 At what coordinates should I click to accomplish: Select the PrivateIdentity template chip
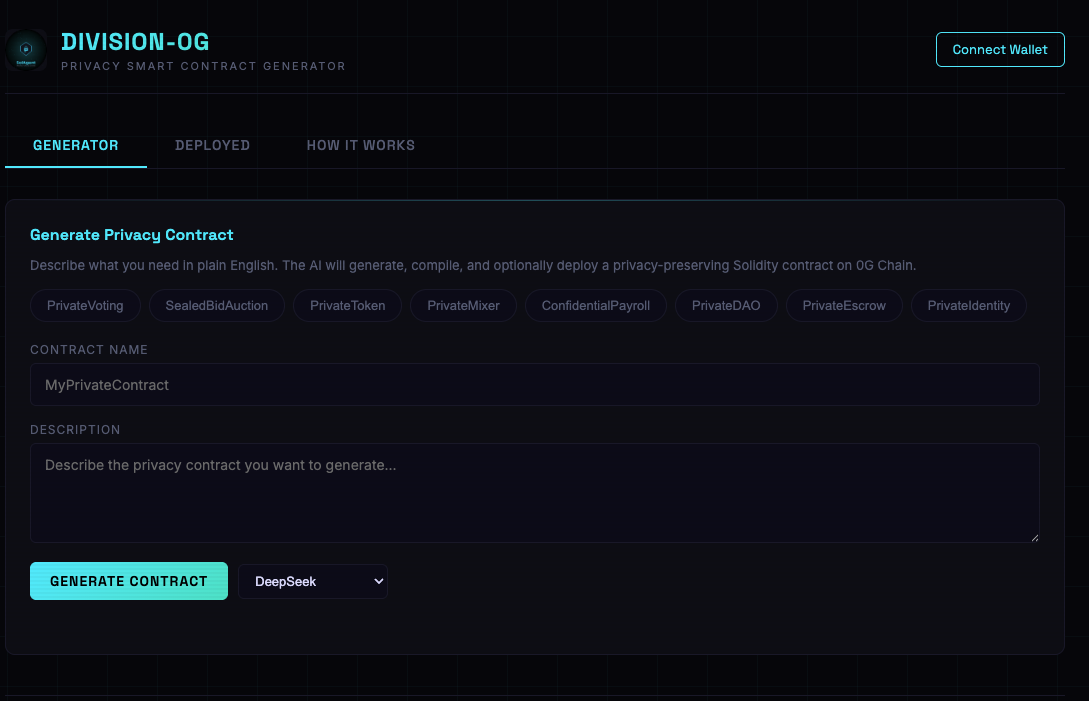click(968, 305)
